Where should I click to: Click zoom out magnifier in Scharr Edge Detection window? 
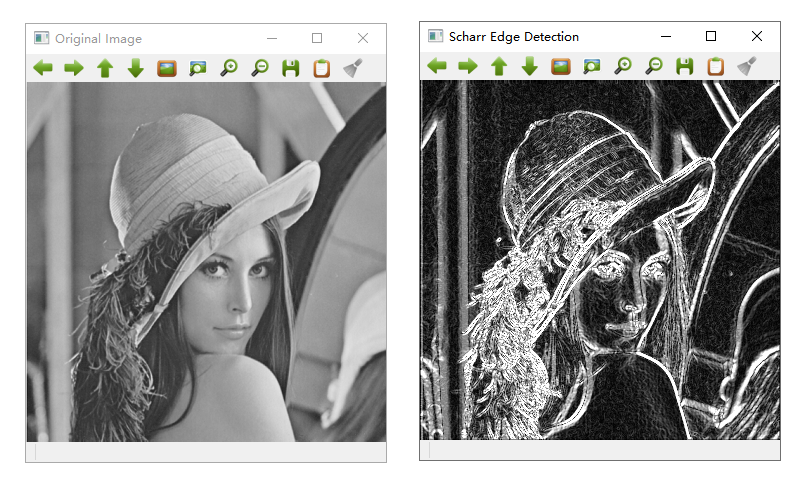[654, 66]
